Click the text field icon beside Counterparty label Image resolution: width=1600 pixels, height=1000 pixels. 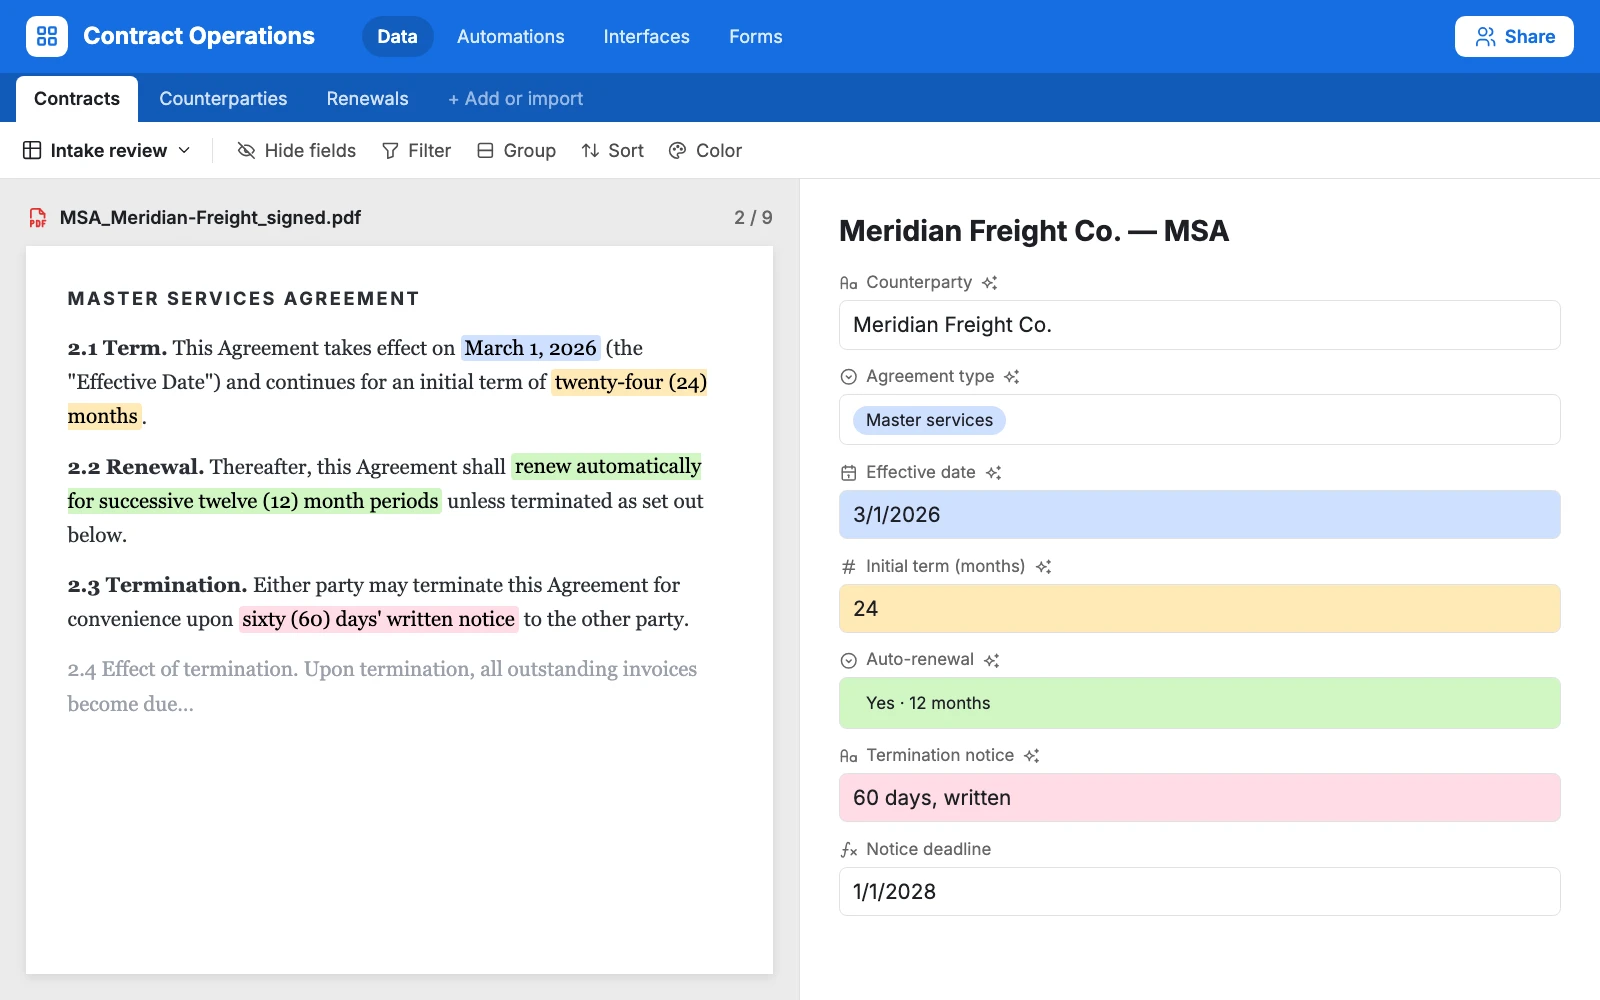[849, 283]
